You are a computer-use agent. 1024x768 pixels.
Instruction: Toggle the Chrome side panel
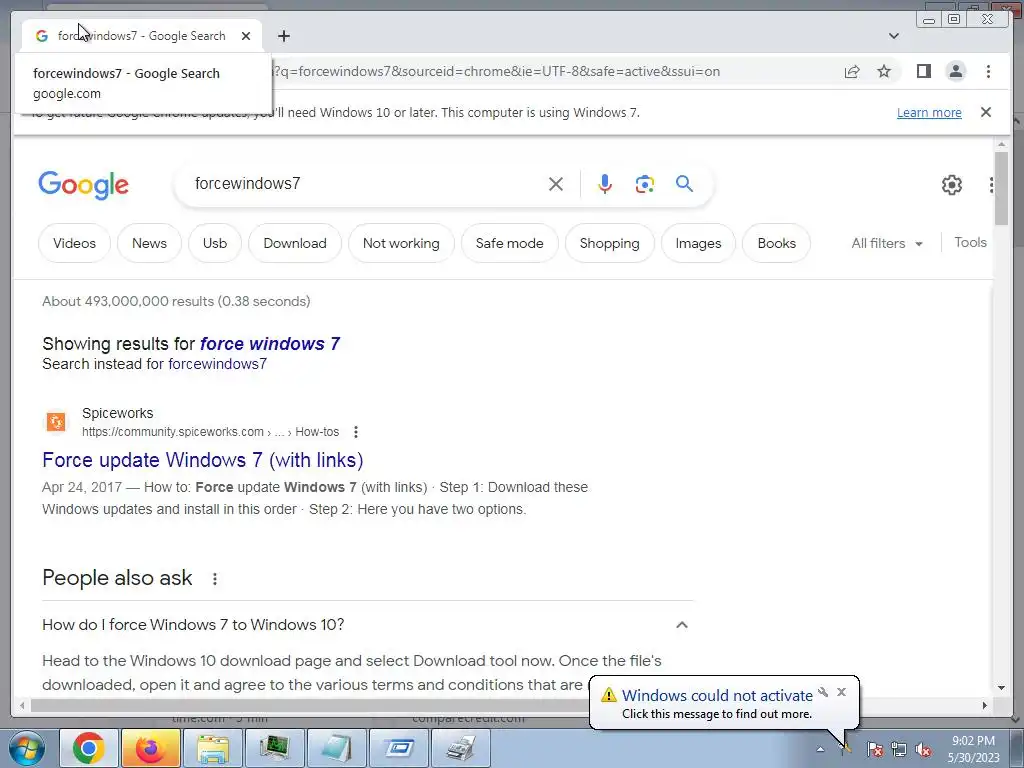pyautogui.click(x=923, y=71)
